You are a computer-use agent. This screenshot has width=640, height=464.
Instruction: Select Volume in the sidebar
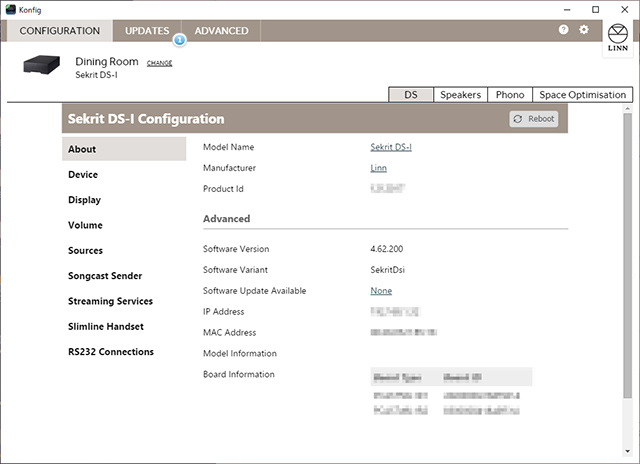85,225
